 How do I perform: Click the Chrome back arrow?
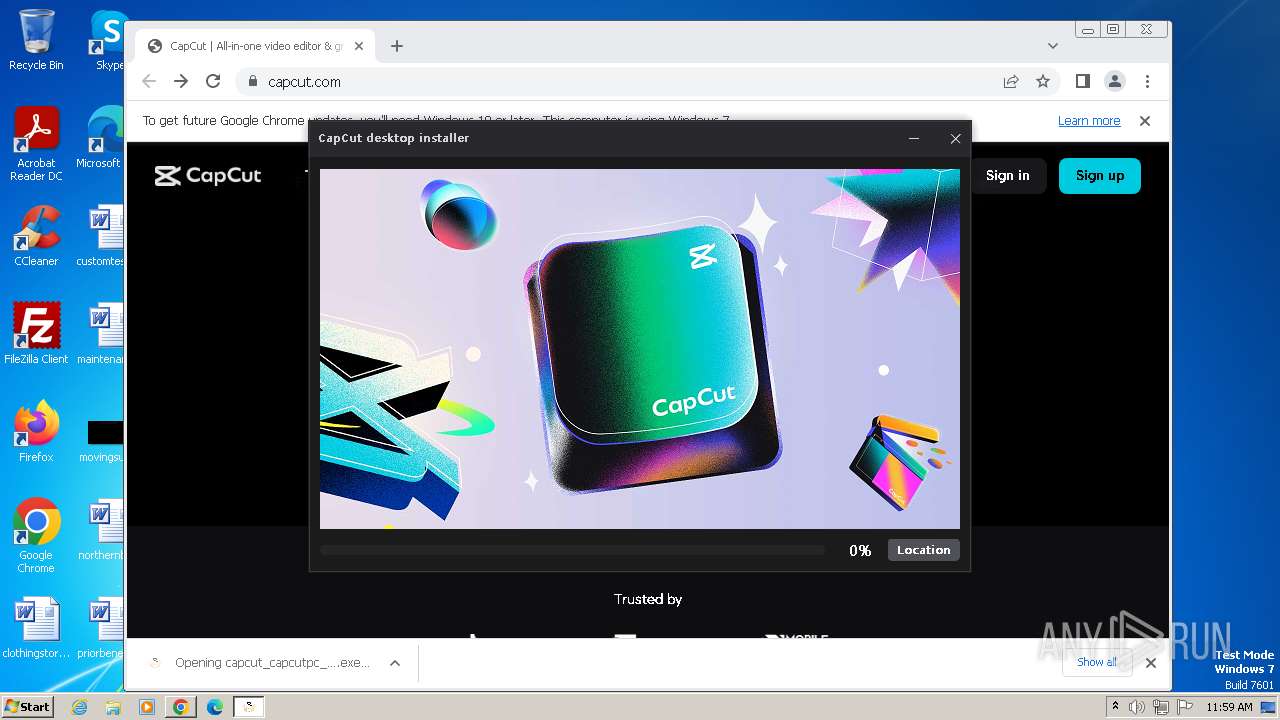coord(149,81)
